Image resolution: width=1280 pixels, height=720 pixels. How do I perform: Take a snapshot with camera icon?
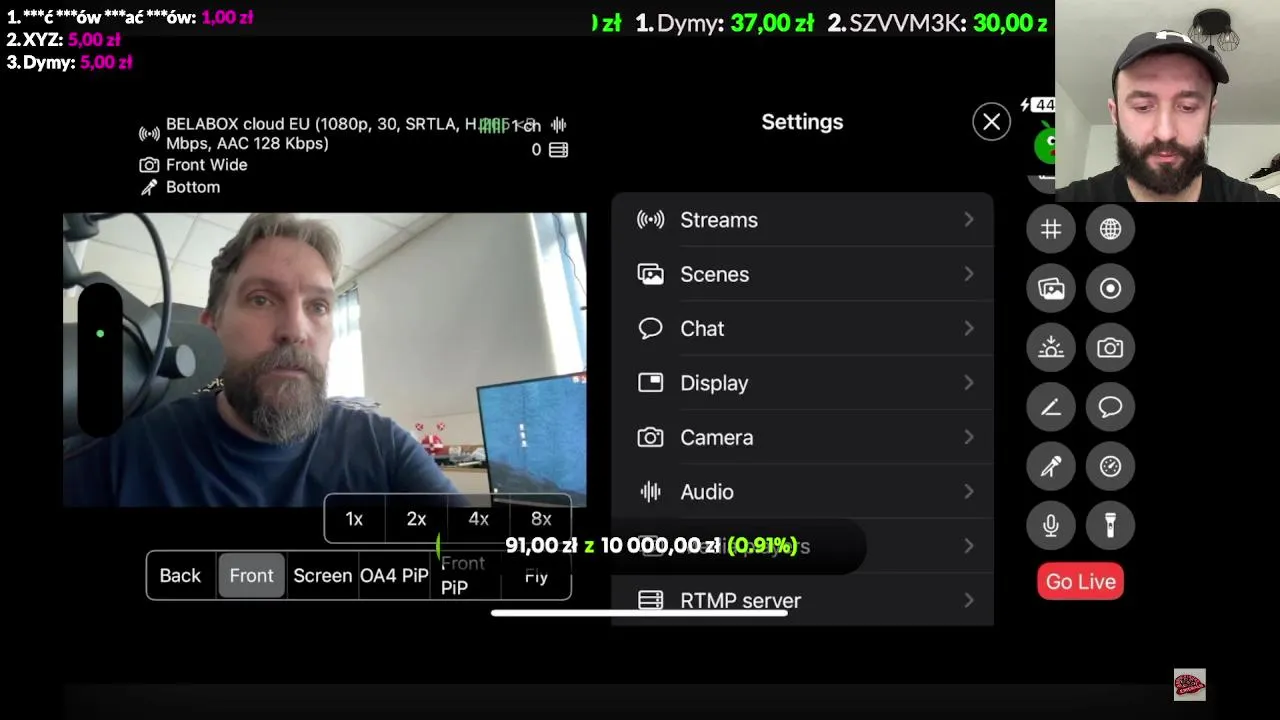1110,348
